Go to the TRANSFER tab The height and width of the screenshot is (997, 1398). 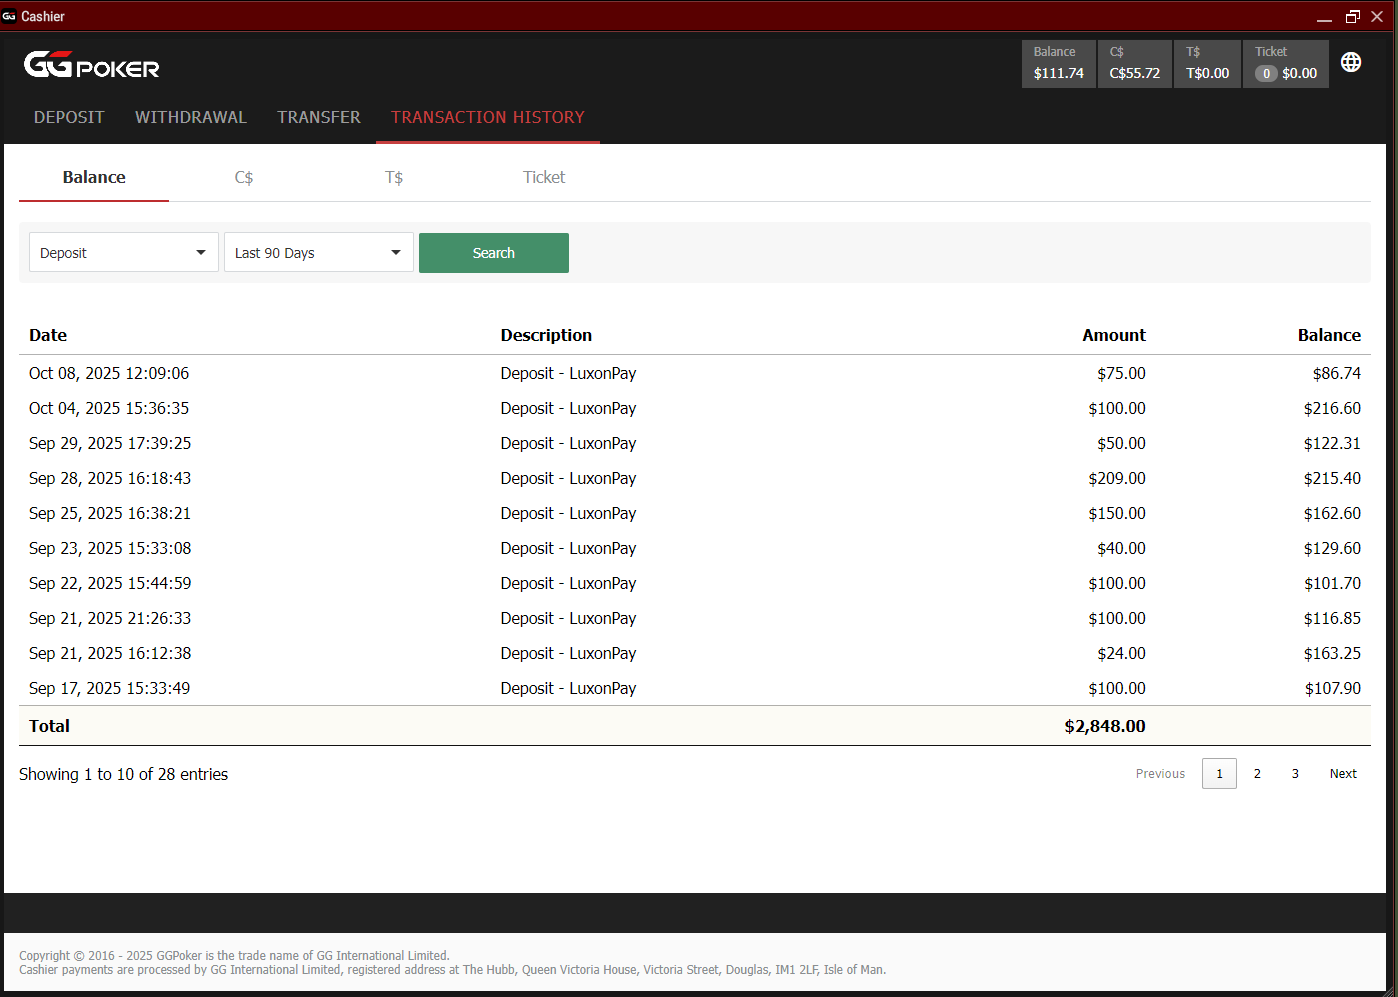point(319,117)
